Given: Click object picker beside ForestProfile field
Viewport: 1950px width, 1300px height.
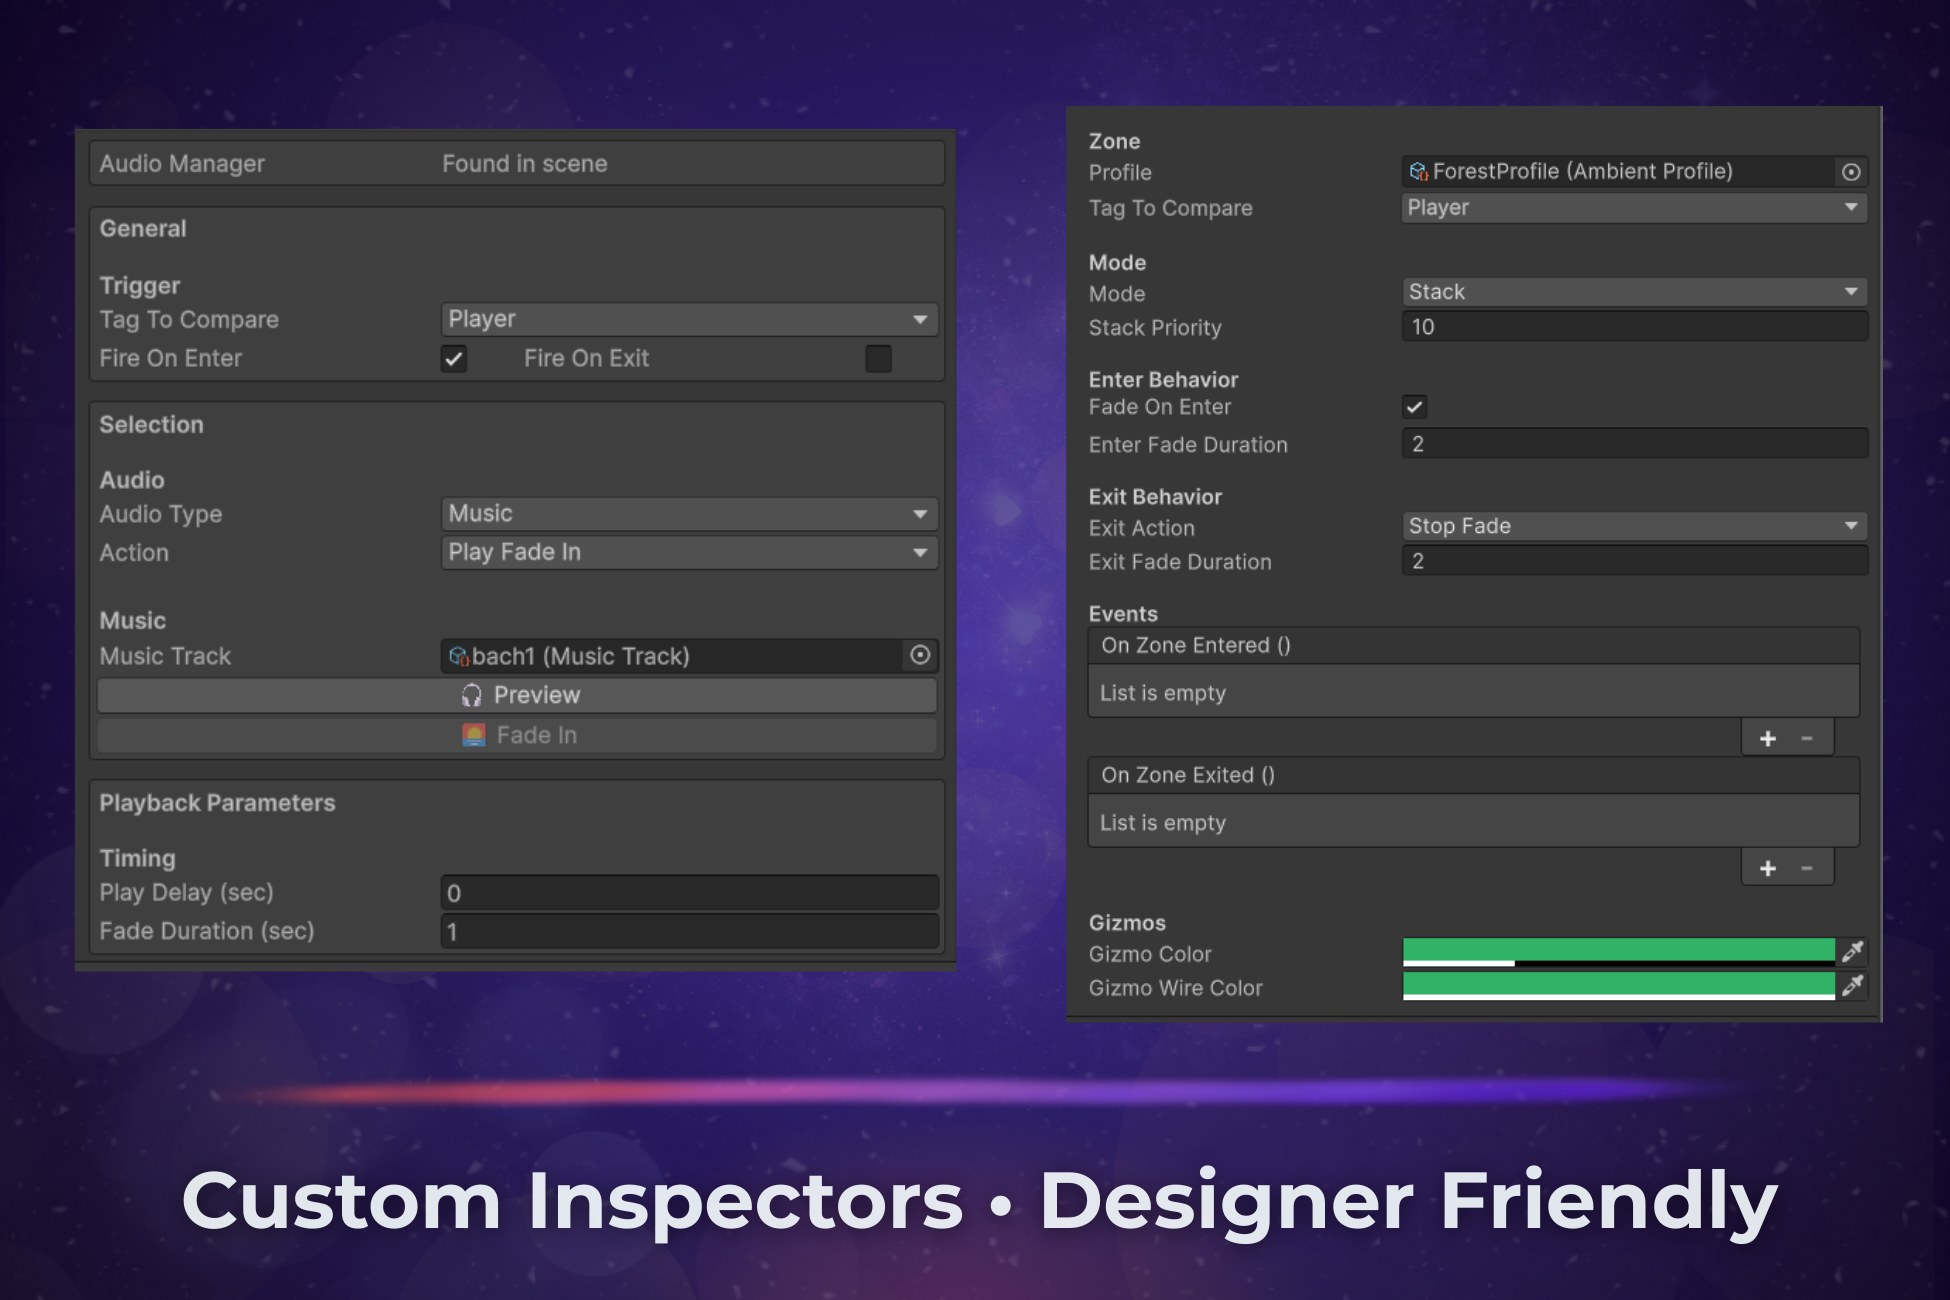Looking at the screenshot, I should click(x=1851, y=172).
